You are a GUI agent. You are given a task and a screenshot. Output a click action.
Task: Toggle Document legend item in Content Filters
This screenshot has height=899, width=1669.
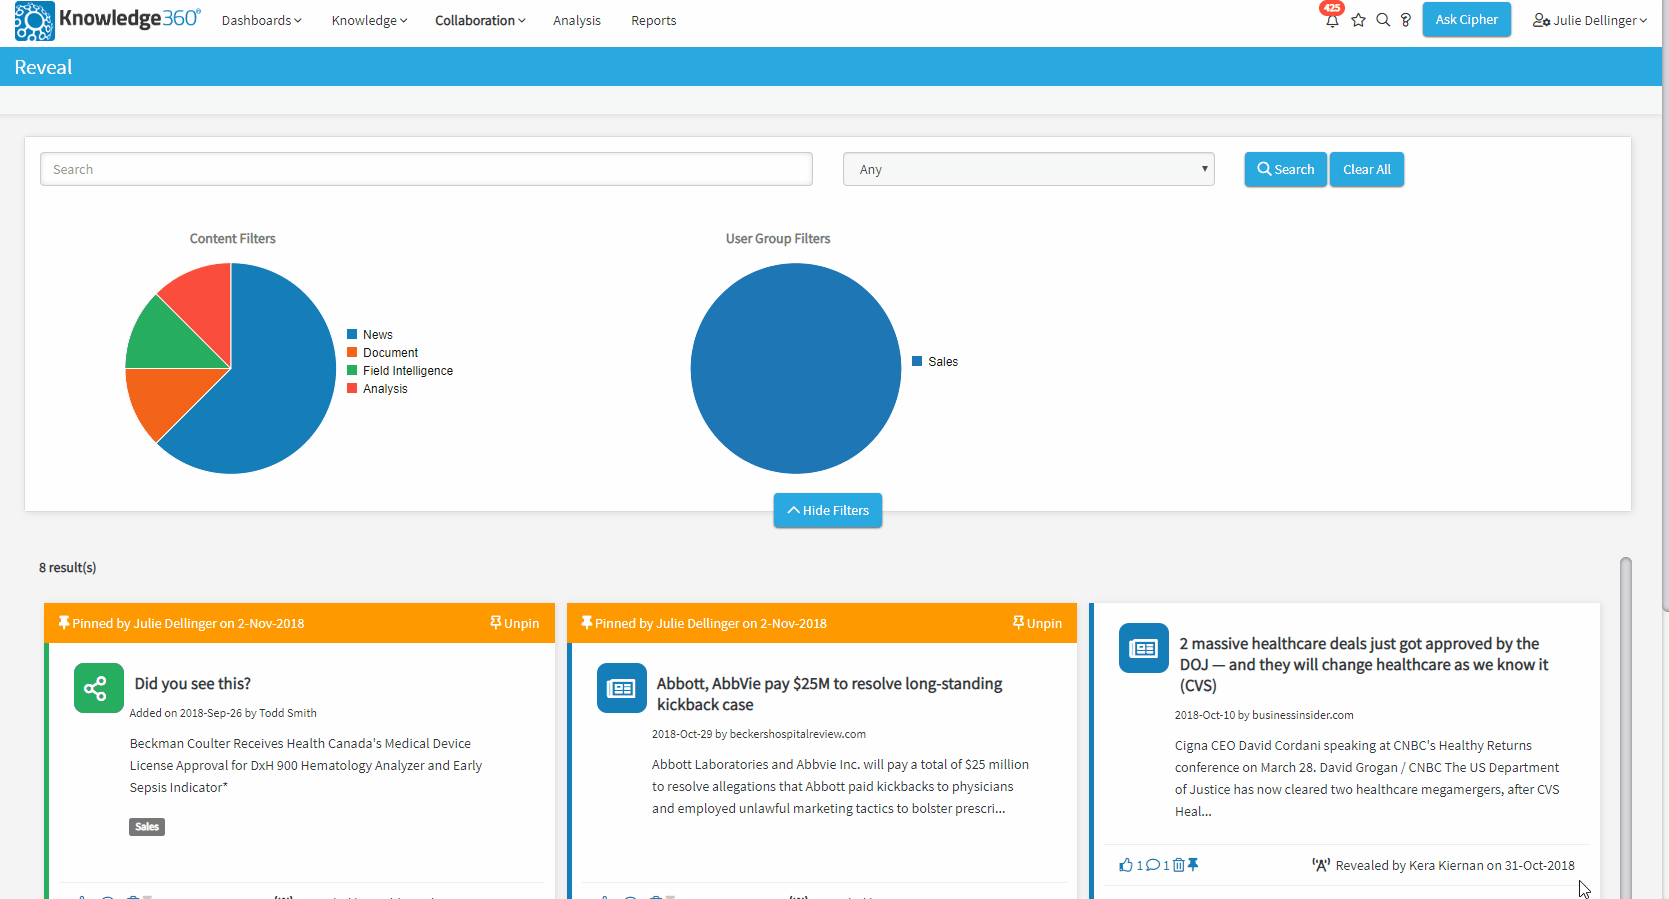[383, 353]
